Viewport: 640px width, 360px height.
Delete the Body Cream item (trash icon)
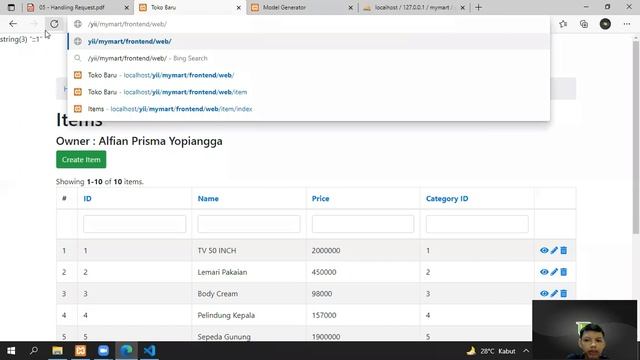click(x=564, y=293)
